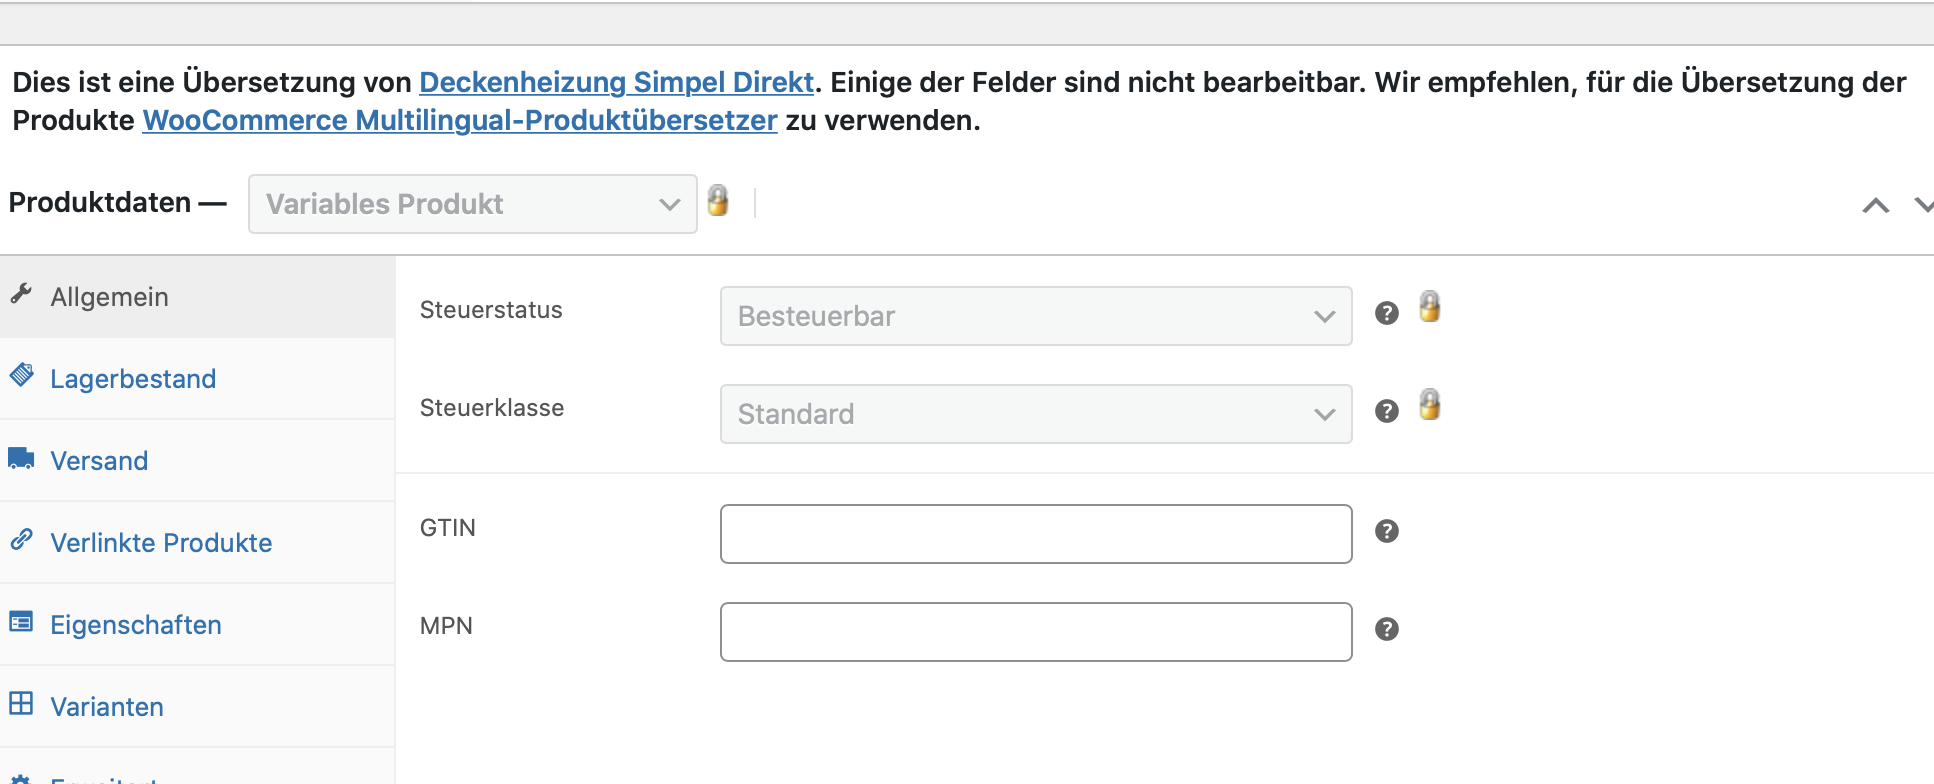1934x784 pixels.
Task: Open the Variables Produkt type dropdown
Action: coord(472,204)
